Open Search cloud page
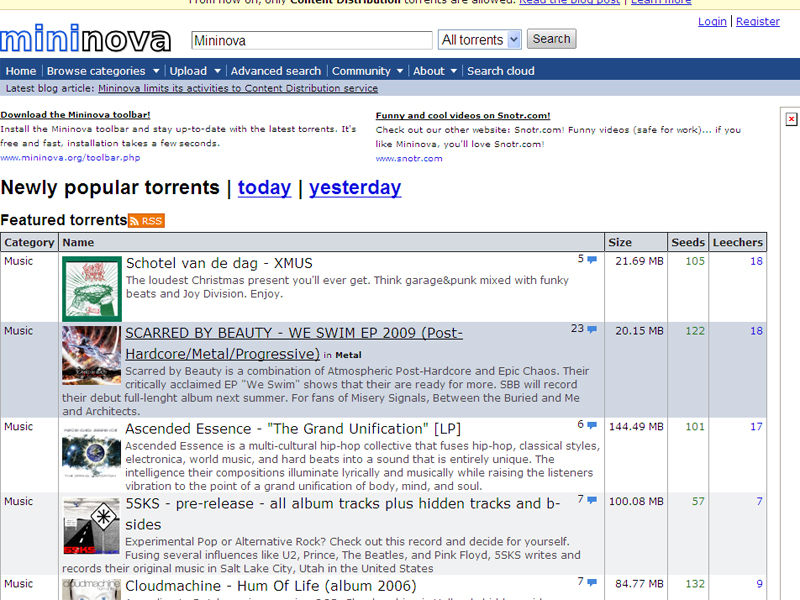Image resolution: width=800 pixels, height=600 pixels. (x=501, y=71)
